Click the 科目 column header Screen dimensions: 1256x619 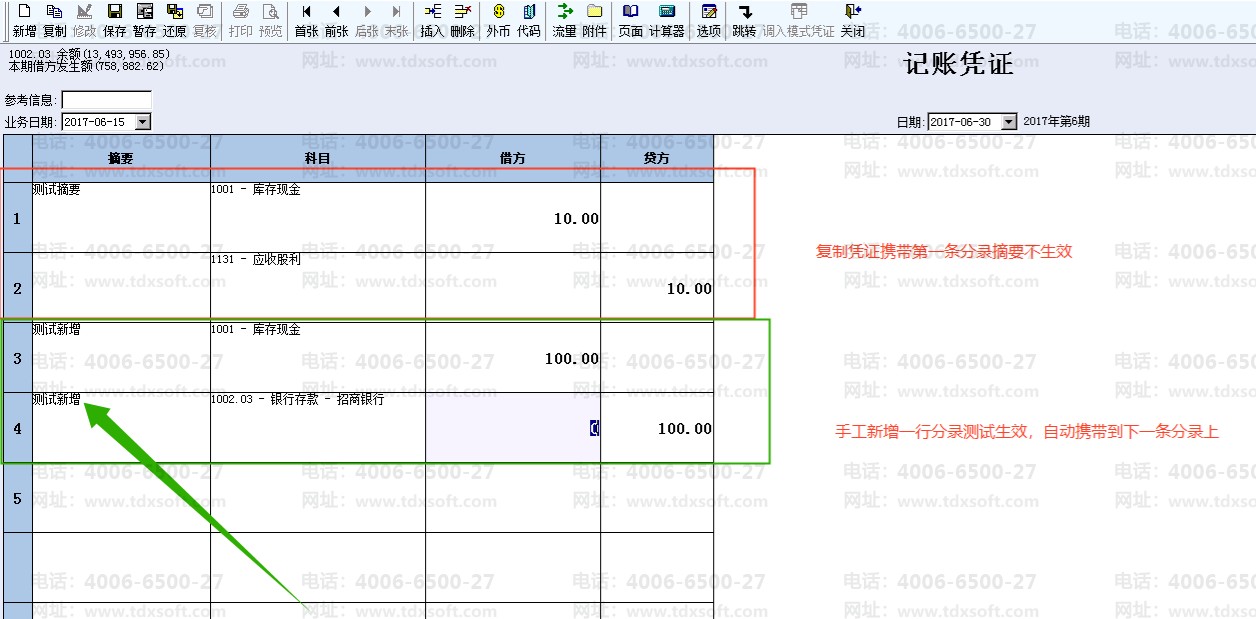click(x=318, y=158)
